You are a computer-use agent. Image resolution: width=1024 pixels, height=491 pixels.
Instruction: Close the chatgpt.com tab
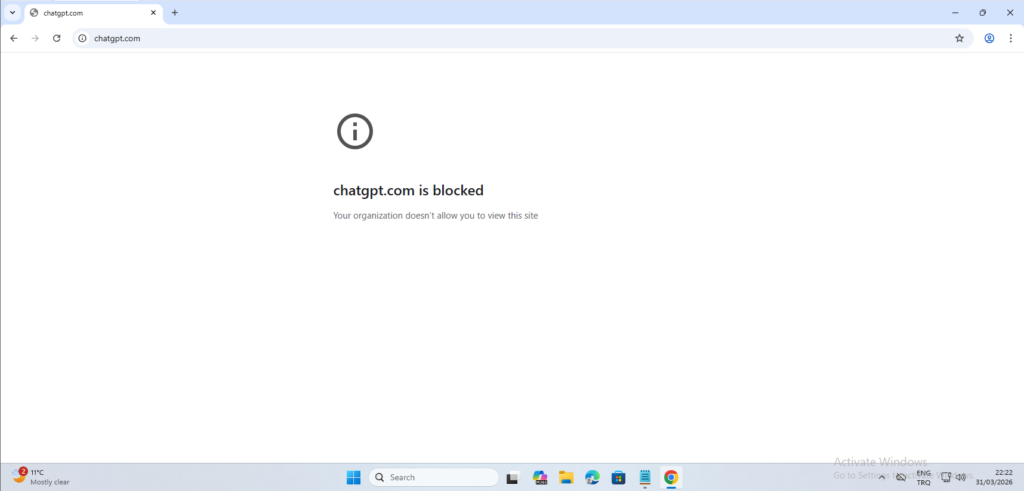[153, 13]
